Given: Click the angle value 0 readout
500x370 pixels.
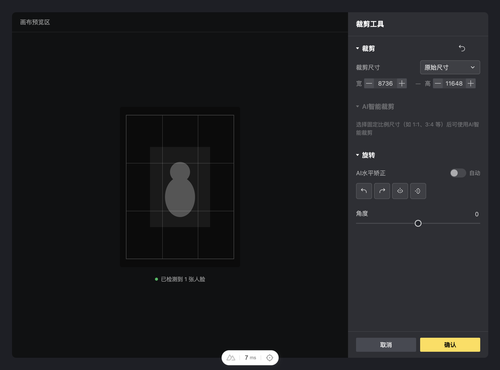Looking at the screenshot, I should pyautogui.click(x=477, y=214).
